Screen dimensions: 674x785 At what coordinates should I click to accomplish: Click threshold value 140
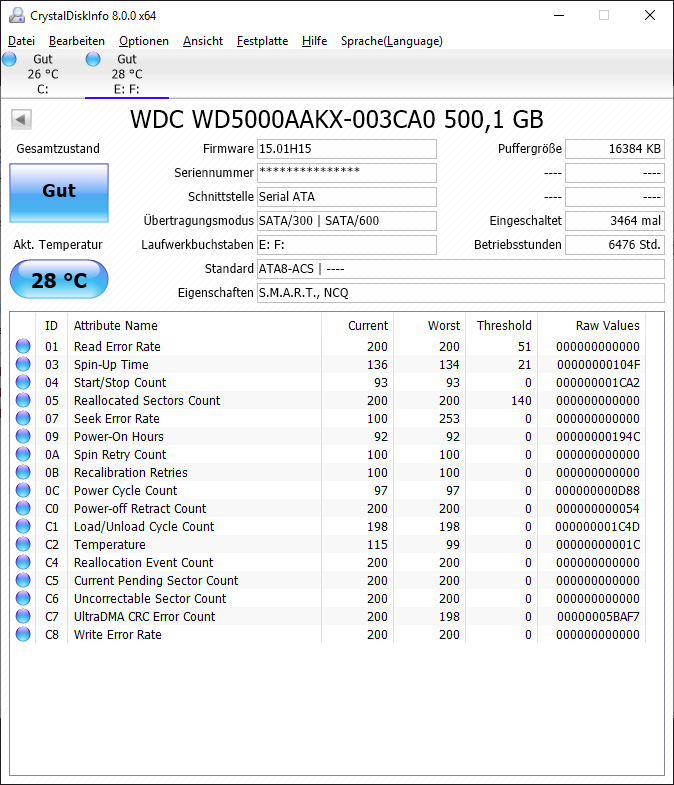coord(521,401)
